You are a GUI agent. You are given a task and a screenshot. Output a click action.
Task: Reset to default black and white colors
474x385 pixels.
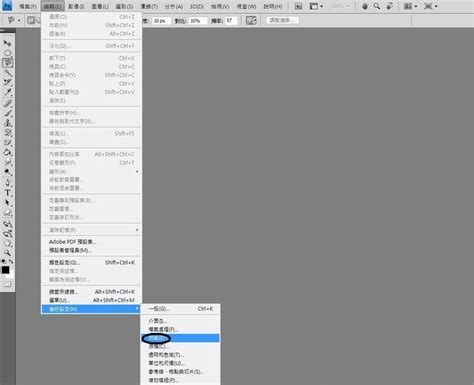[x=4, y=262]
